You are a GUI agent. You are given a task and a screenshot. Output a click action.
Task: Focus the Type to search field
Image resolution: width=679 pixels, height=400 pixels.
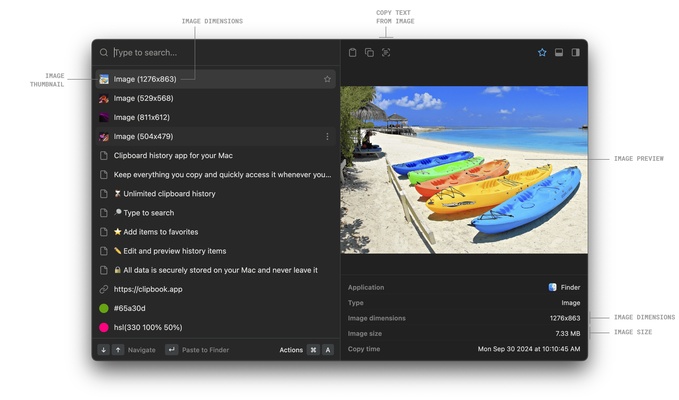(221, 52)
